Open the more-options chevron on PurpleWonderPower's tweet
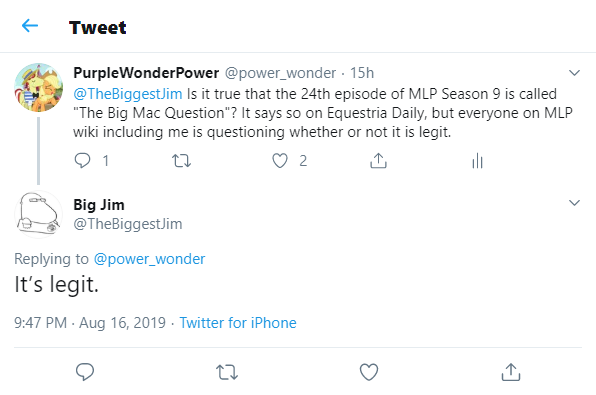The height and width of the screenshot is (395, 596). (x=574, y=73)
